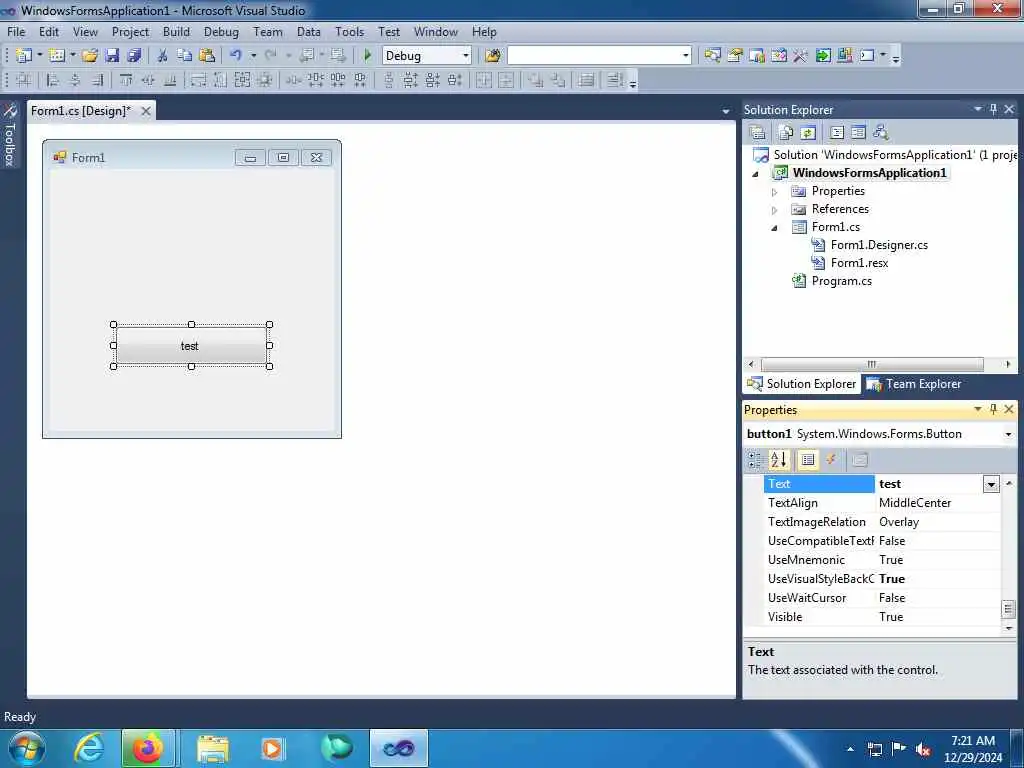Open the Project menu
Viewport: 1024px width, 768px height.
(x=130, y=32)
